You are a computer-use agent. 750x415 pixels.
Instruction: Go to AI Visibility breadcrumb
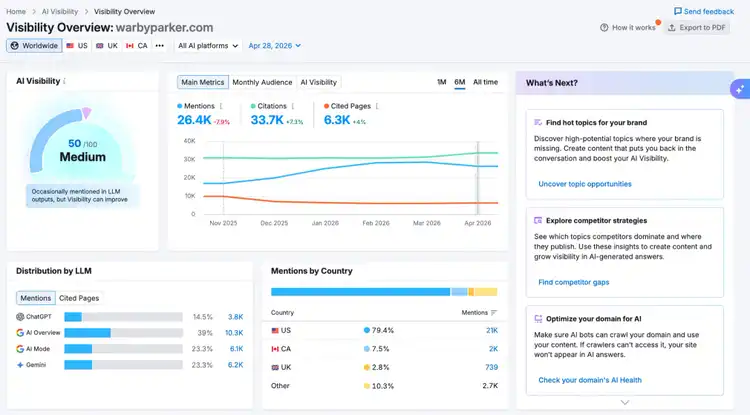point(60,11)
